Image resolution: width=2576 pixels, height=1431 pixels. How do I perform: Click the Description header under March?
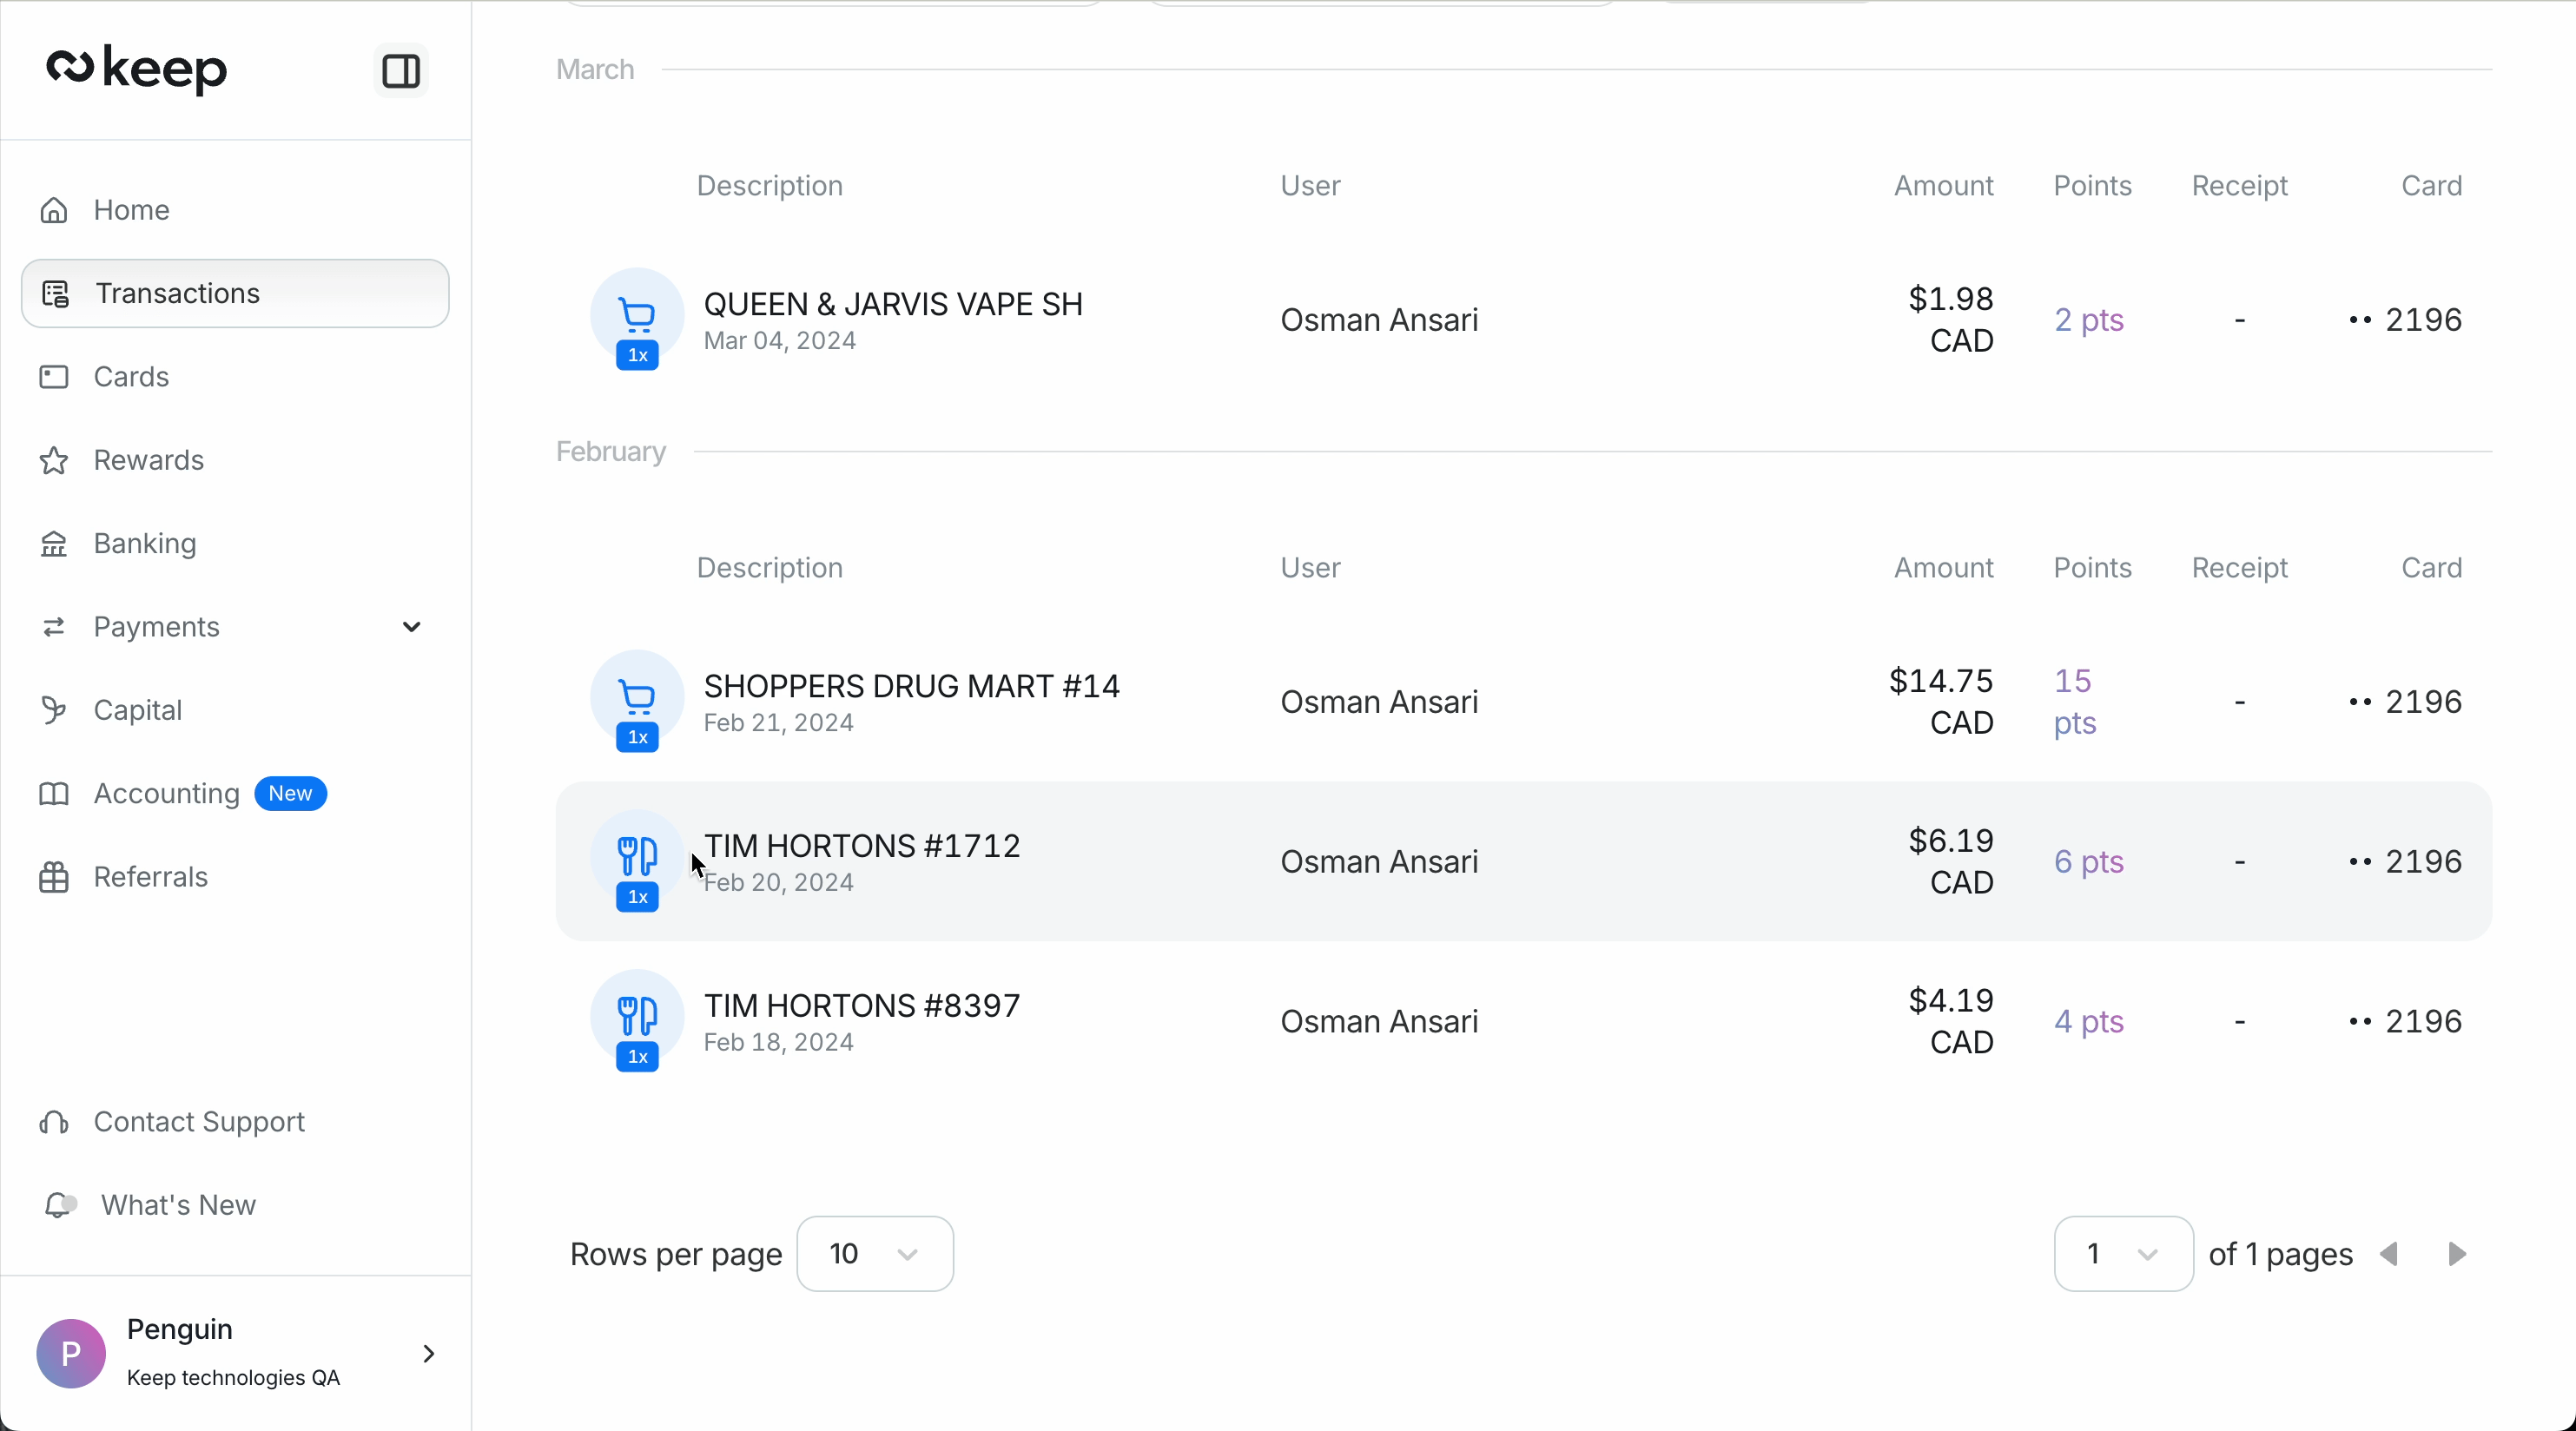coord(769,186)
